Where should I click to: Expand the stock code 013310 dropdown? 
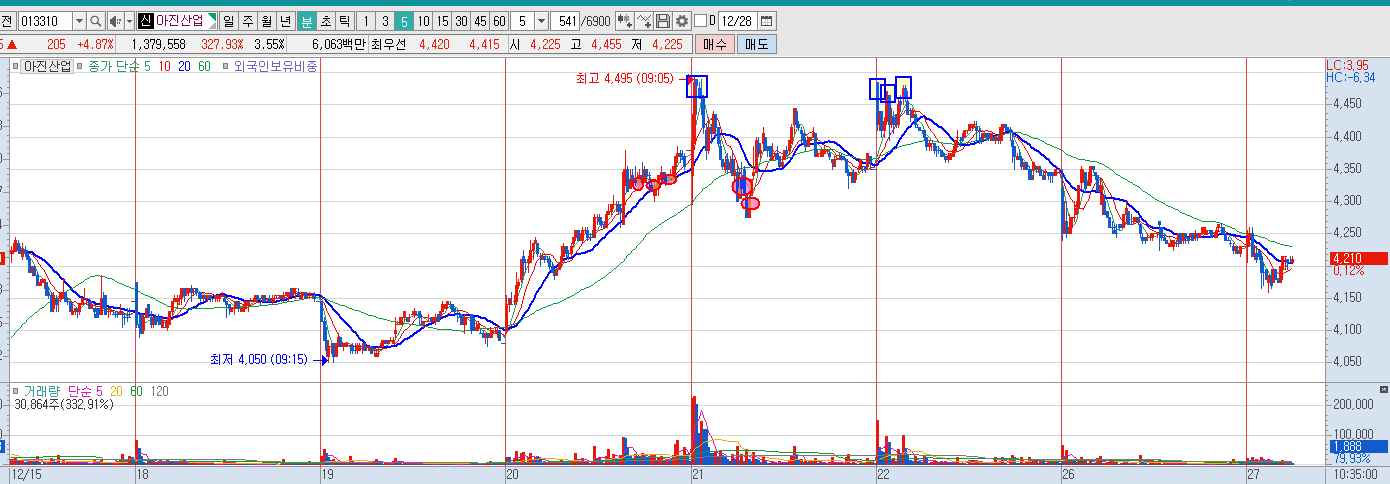click(x=79, y=21)
